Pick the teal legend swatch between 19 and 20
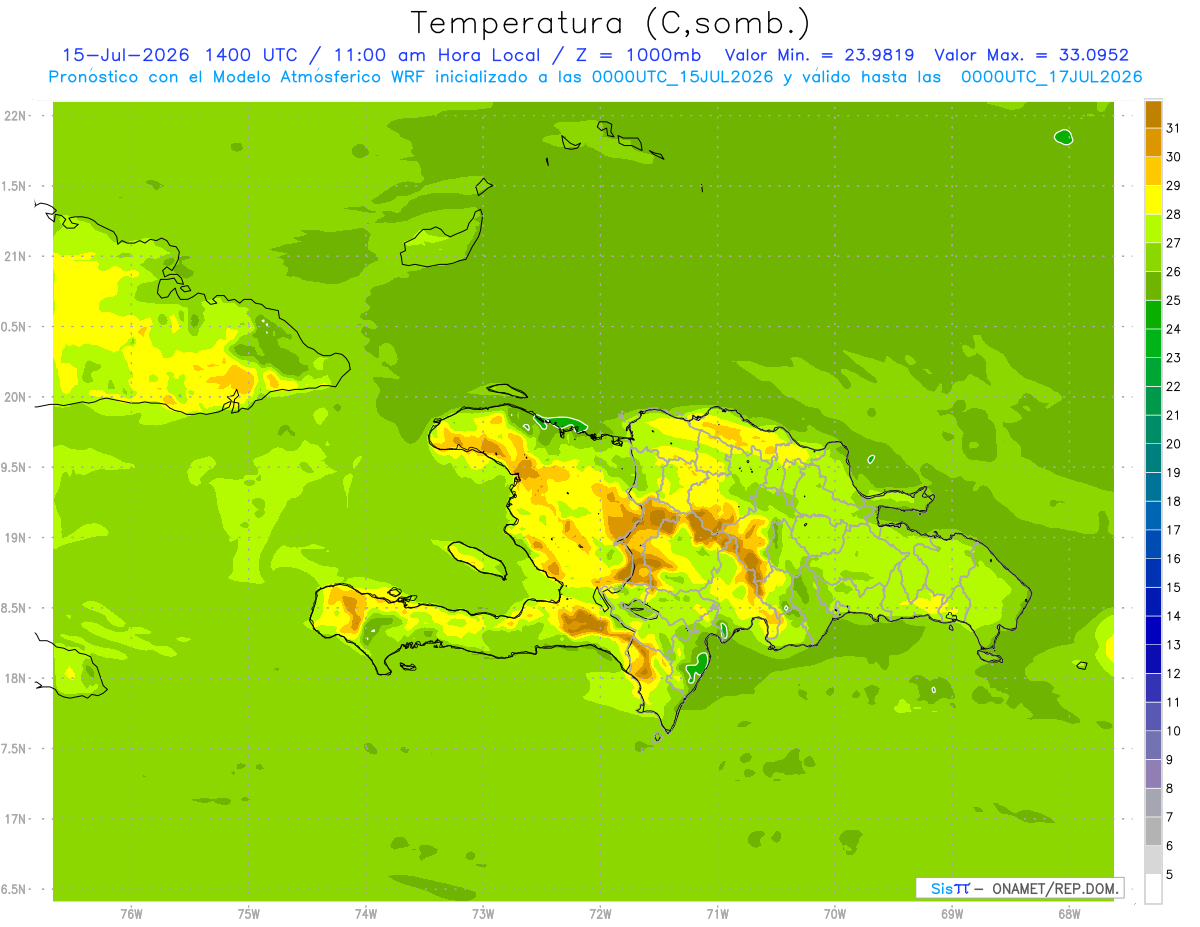The height and width of the screenshot is (927, 1200). [1153, 458]
